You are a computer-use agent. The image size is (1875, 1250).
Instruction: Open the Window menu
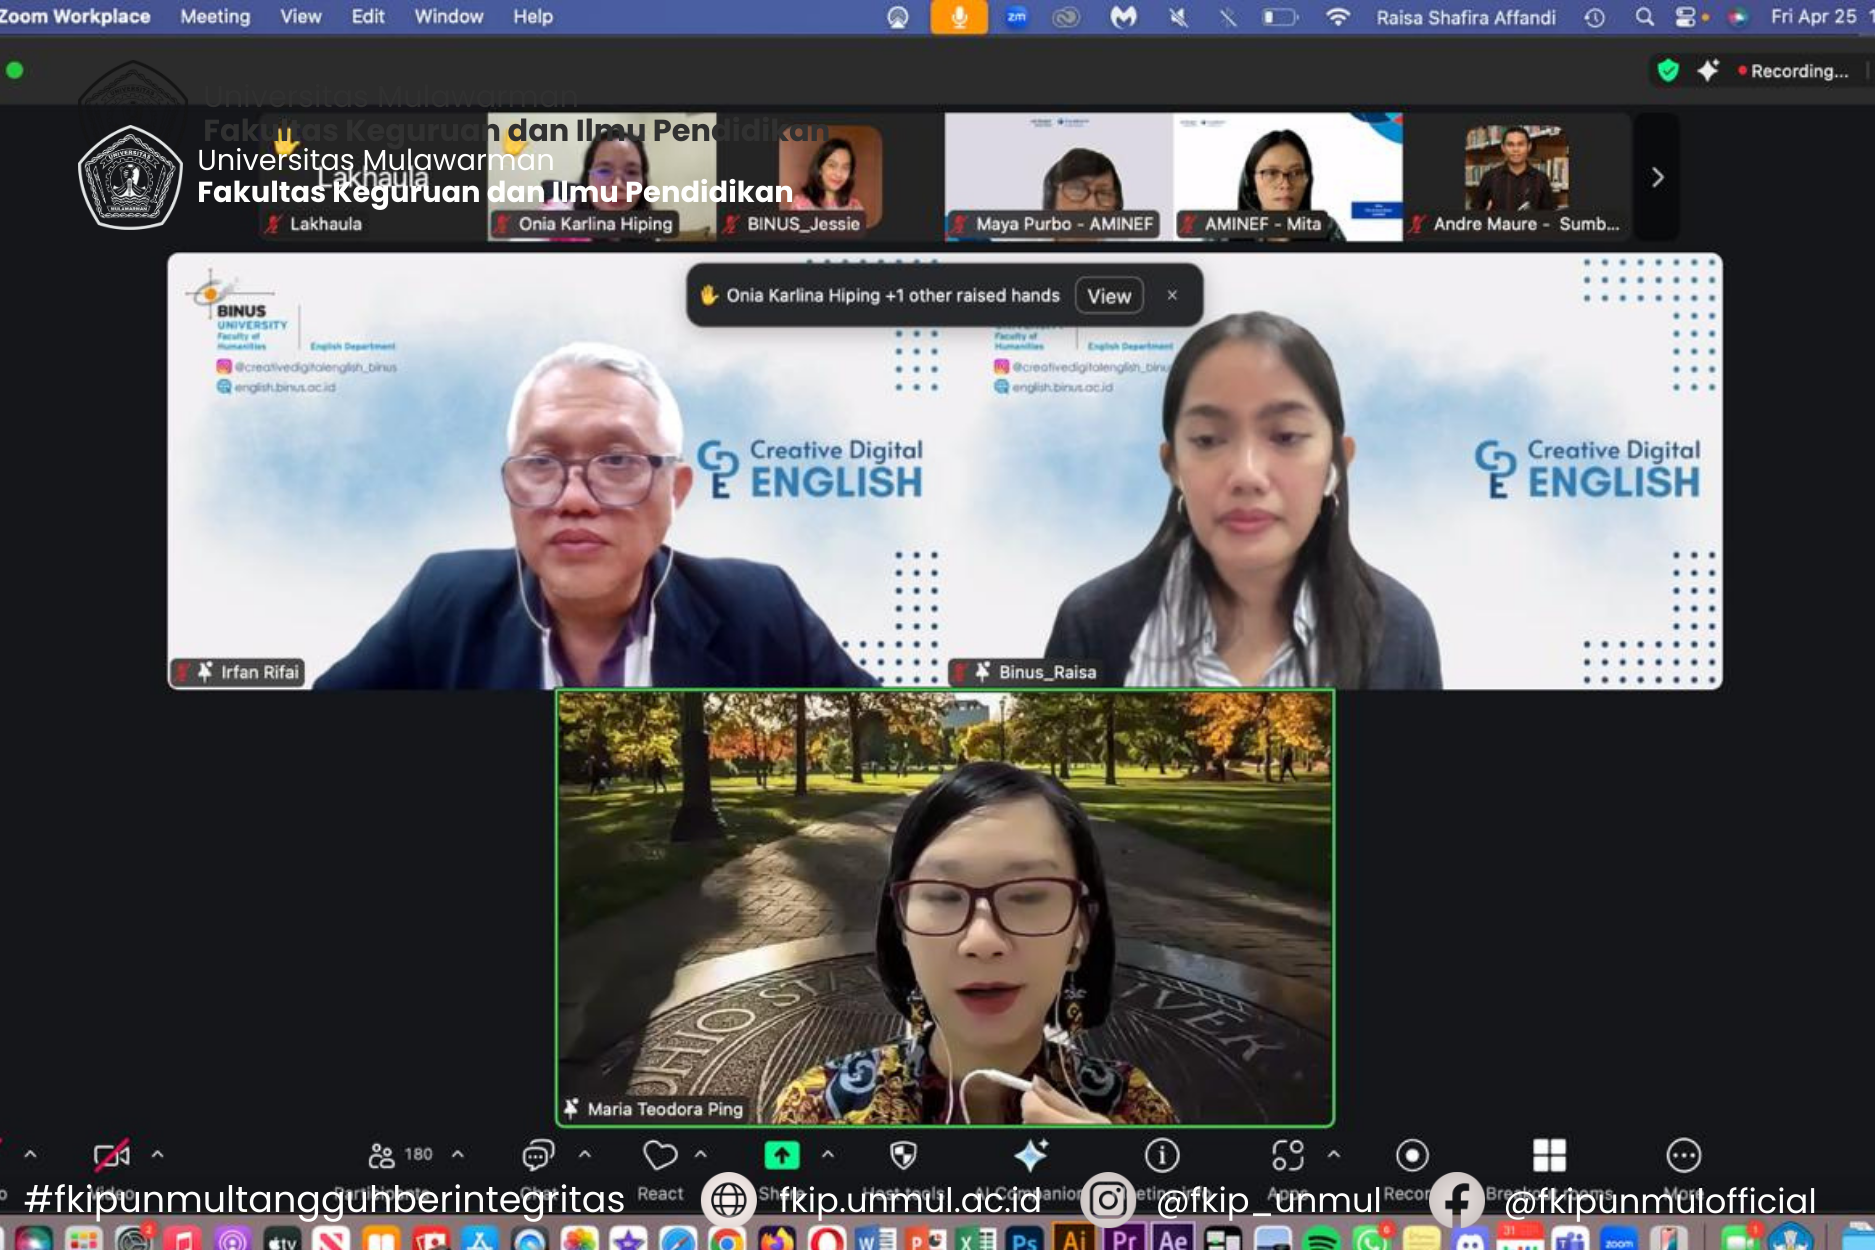[x=448, y=17]
